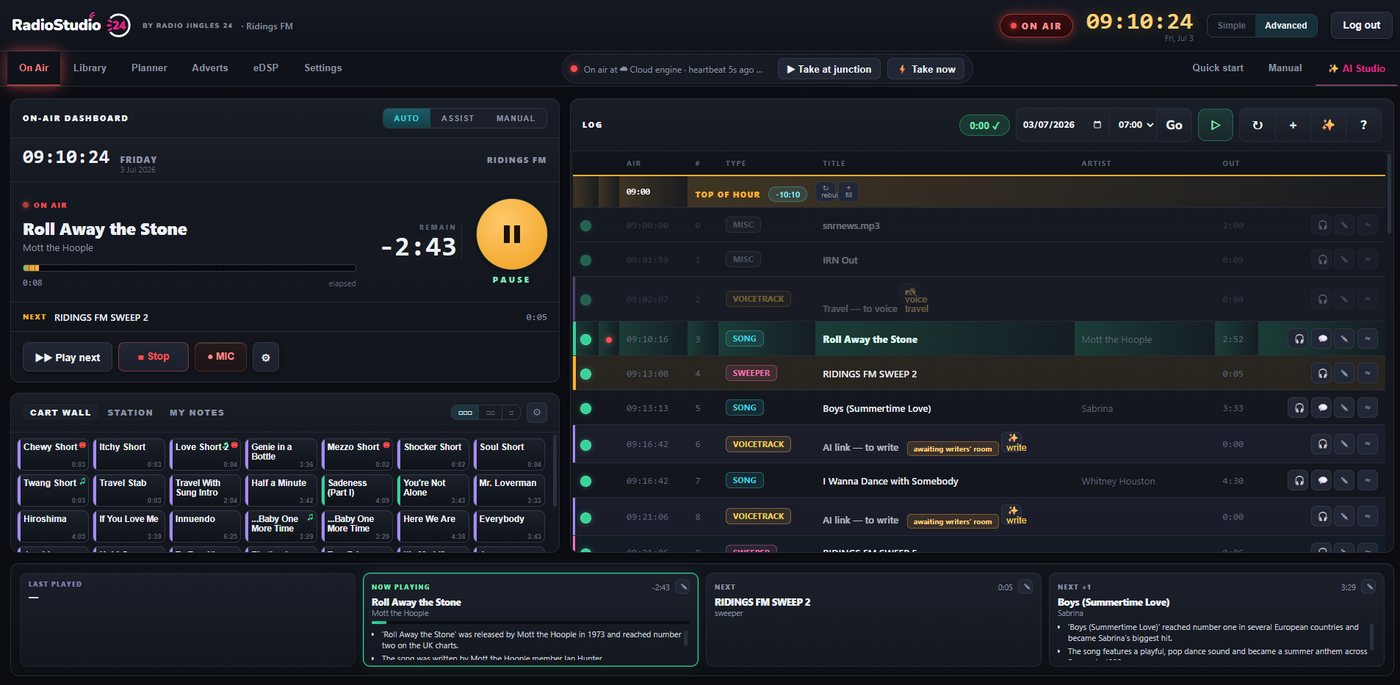Select Advanced view mode
Screen dimensions: 1400x685
click(x=1286, y=25)
